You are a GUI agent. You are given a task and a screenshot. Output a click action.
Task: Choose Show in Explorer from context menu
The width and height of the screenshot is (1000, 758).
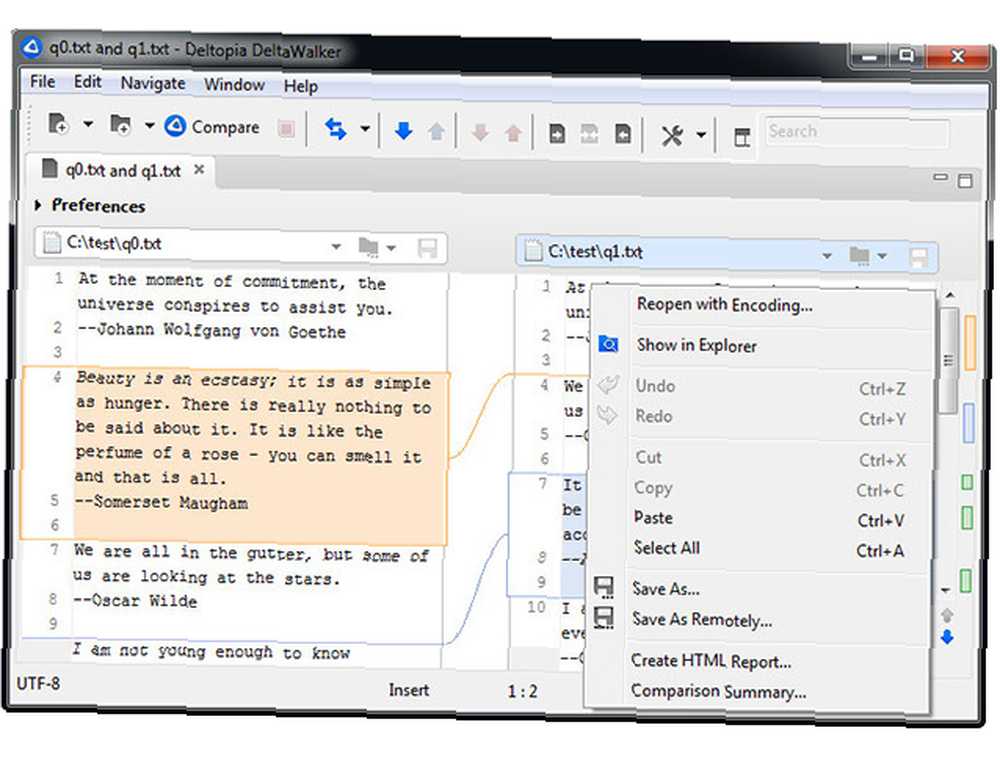coord(762,346)
